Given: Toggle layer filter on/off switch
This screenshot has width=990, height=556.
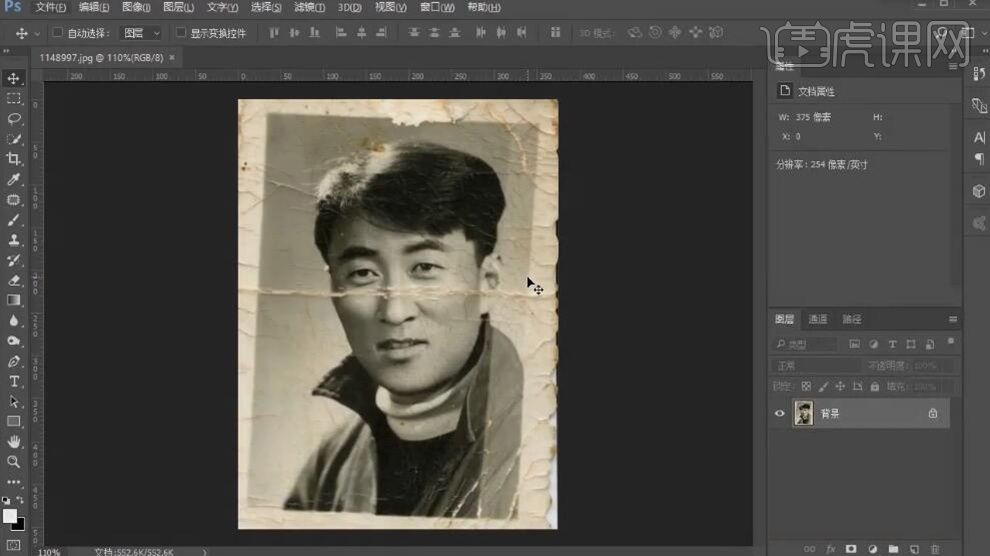Looking at the screenshot, I should click(951, 342).
